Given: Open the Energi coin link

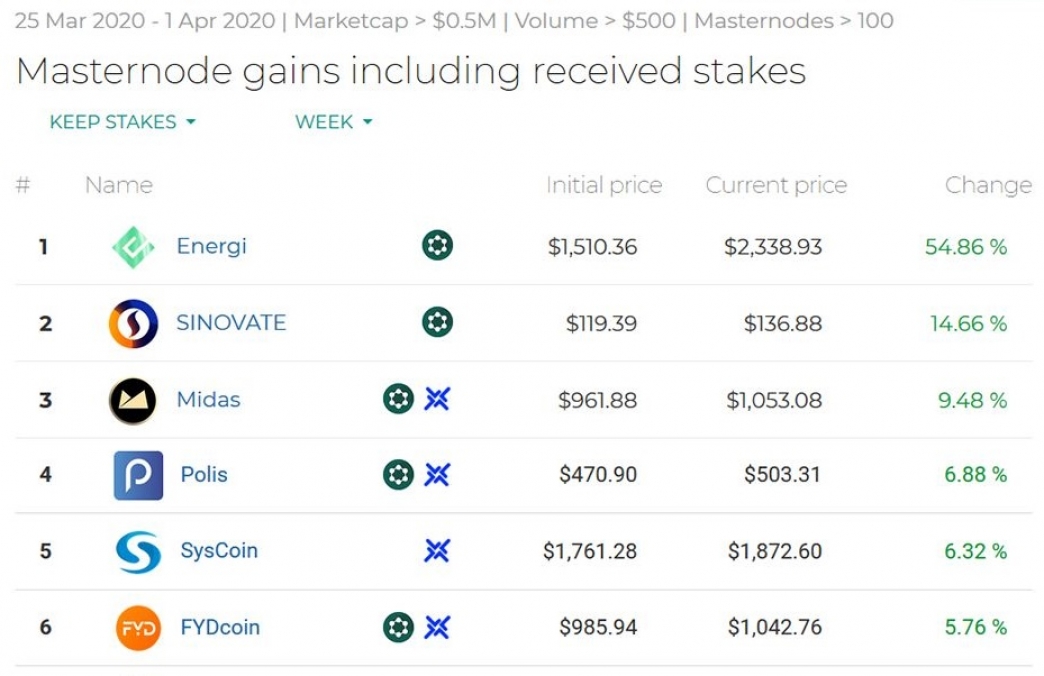Looking at the screenshot, I should [x=211, y=246].
